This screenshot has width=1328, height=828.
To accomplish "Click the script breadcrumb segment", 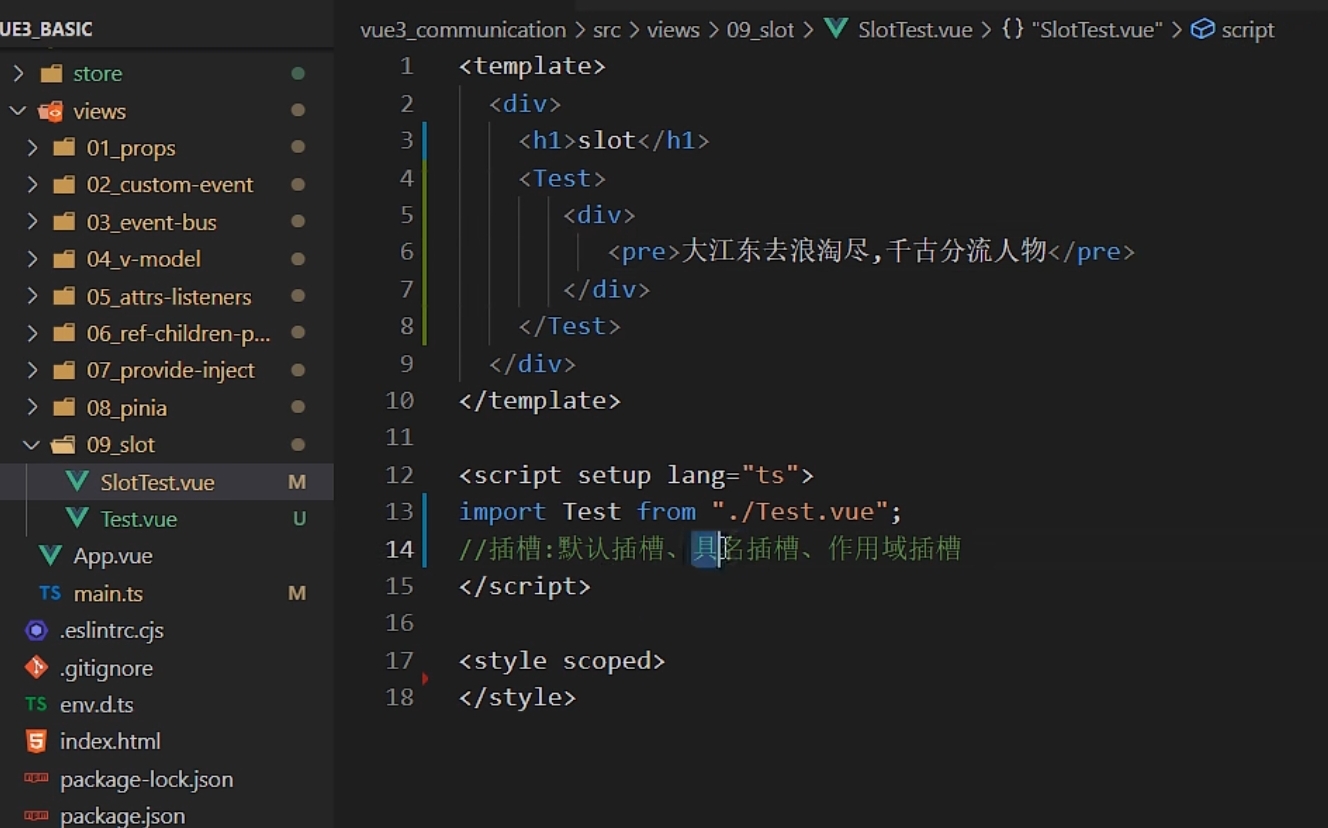I will [1248, 30].
